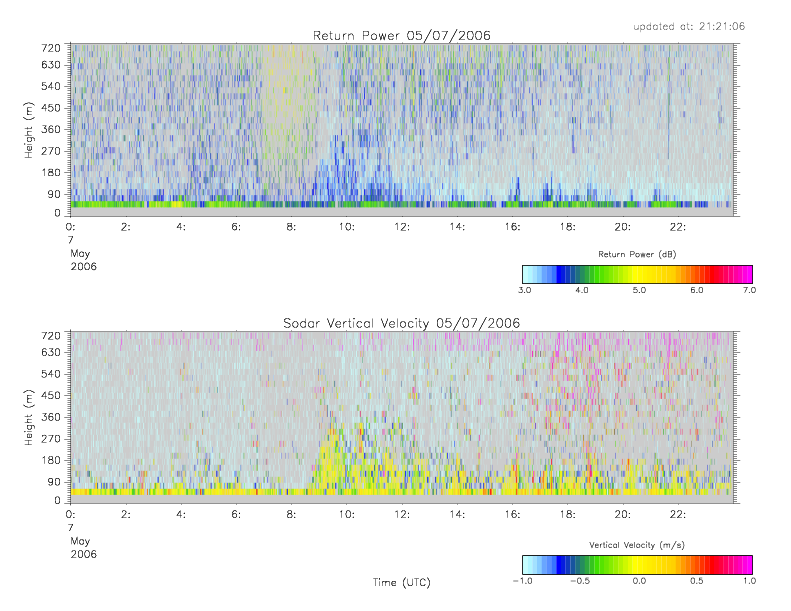Click the 10: time tick under Return Power plot
The height and width of the screenshot is (611, 791).
[x=347, y=227]
